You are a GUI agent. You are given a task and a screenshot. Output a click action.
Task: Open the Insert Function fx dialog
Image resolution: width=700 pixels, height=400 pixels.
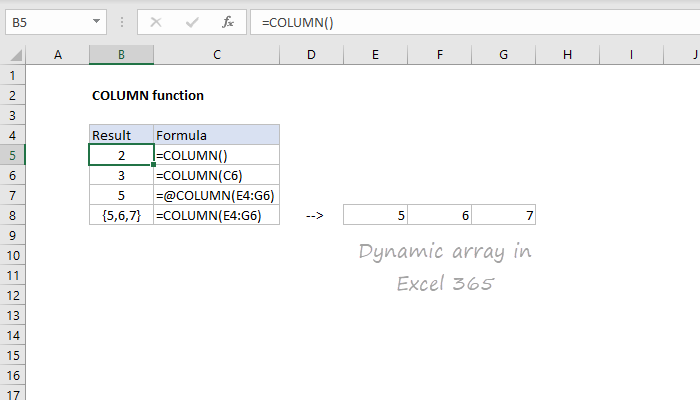pos(228,22)
